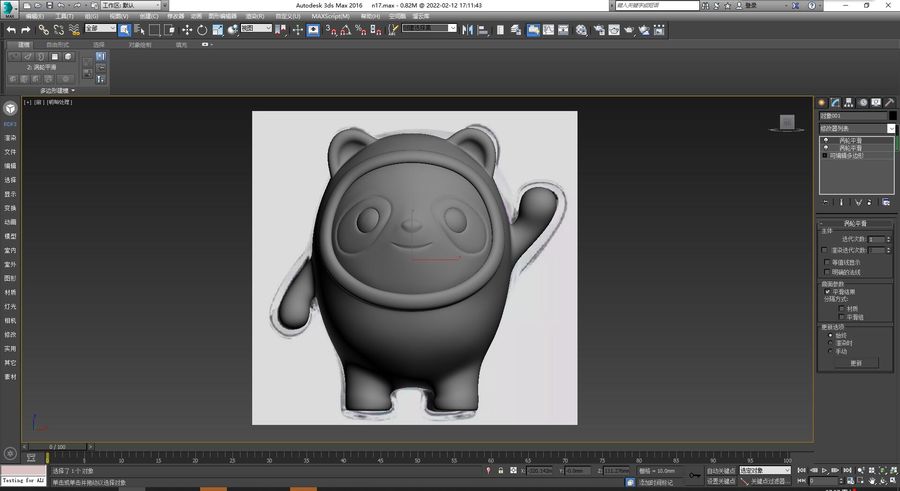900x491 pixels.
Task: Enable the 等值线显示 checkbox
Action: tap(828, 262)
